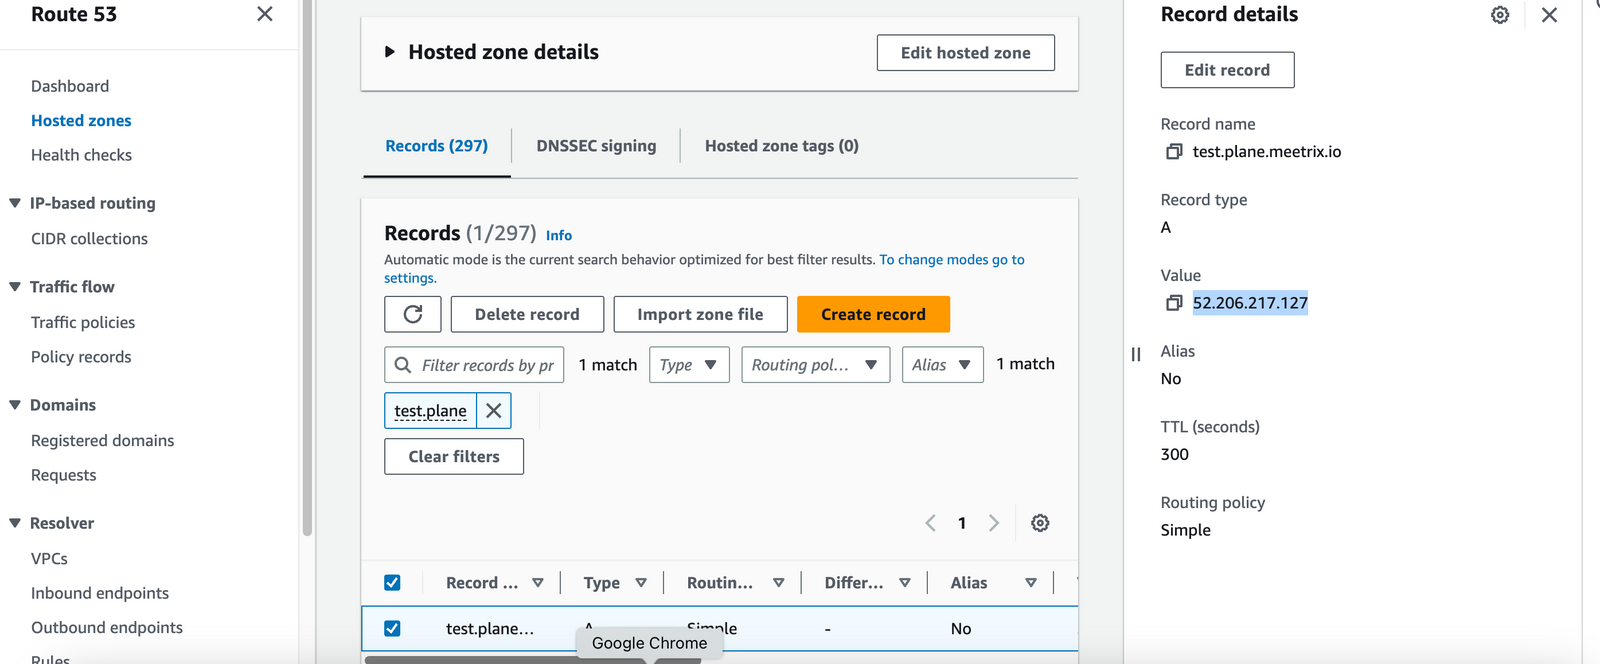Expand the Hosted zone details section
Viewport: 1600px width, 664px height.
pos(390,52)
